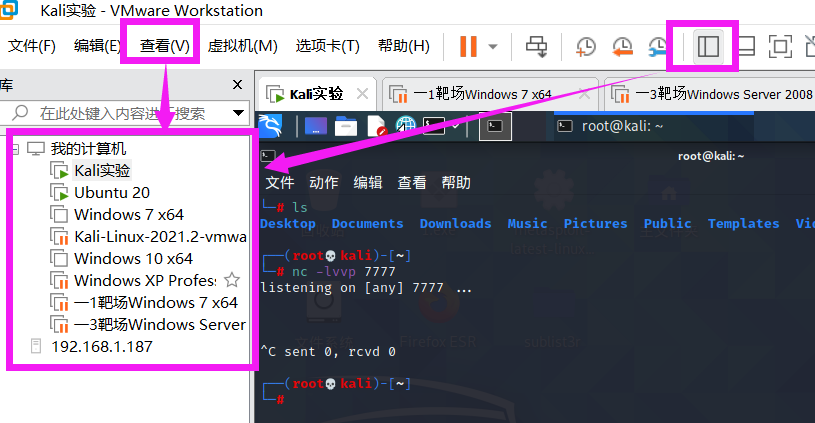Open the terminal 查看 menu
This screenshot has width=815, height=423.
click(412, 182)
